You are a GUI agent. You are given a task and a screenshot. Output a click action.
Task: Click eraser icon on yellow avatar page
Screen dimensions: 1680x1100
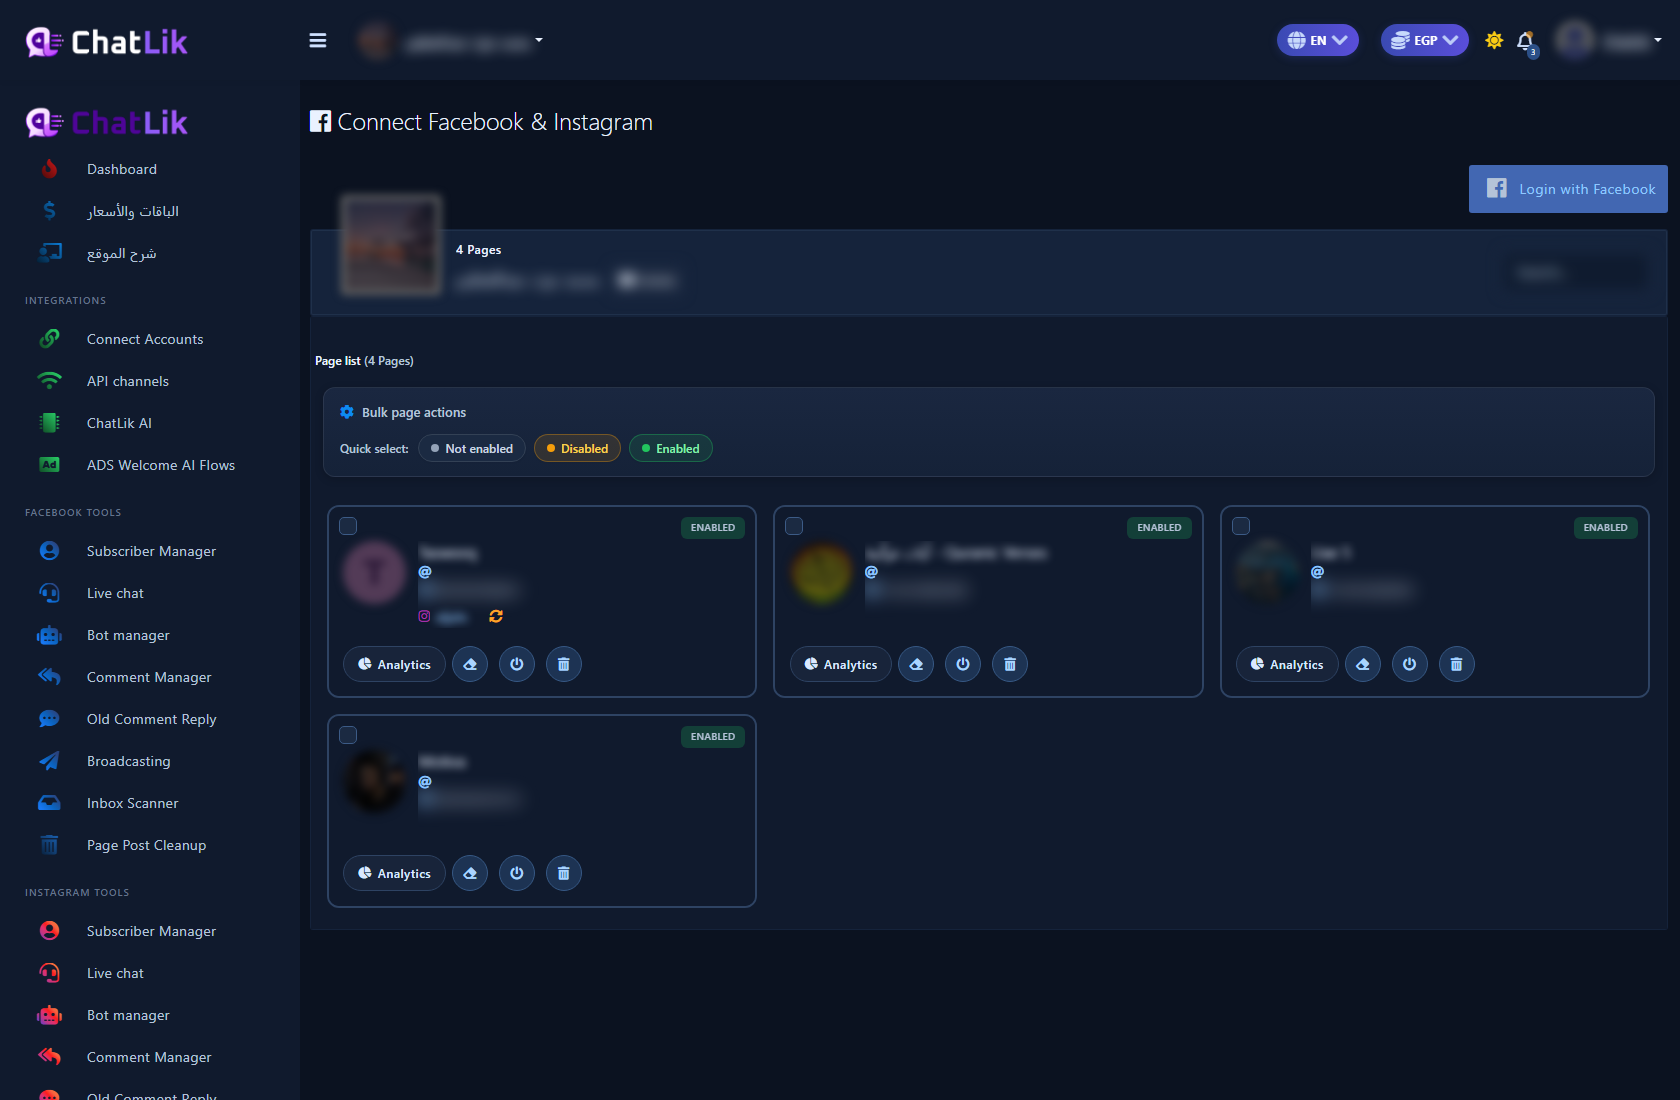(916, 664)
